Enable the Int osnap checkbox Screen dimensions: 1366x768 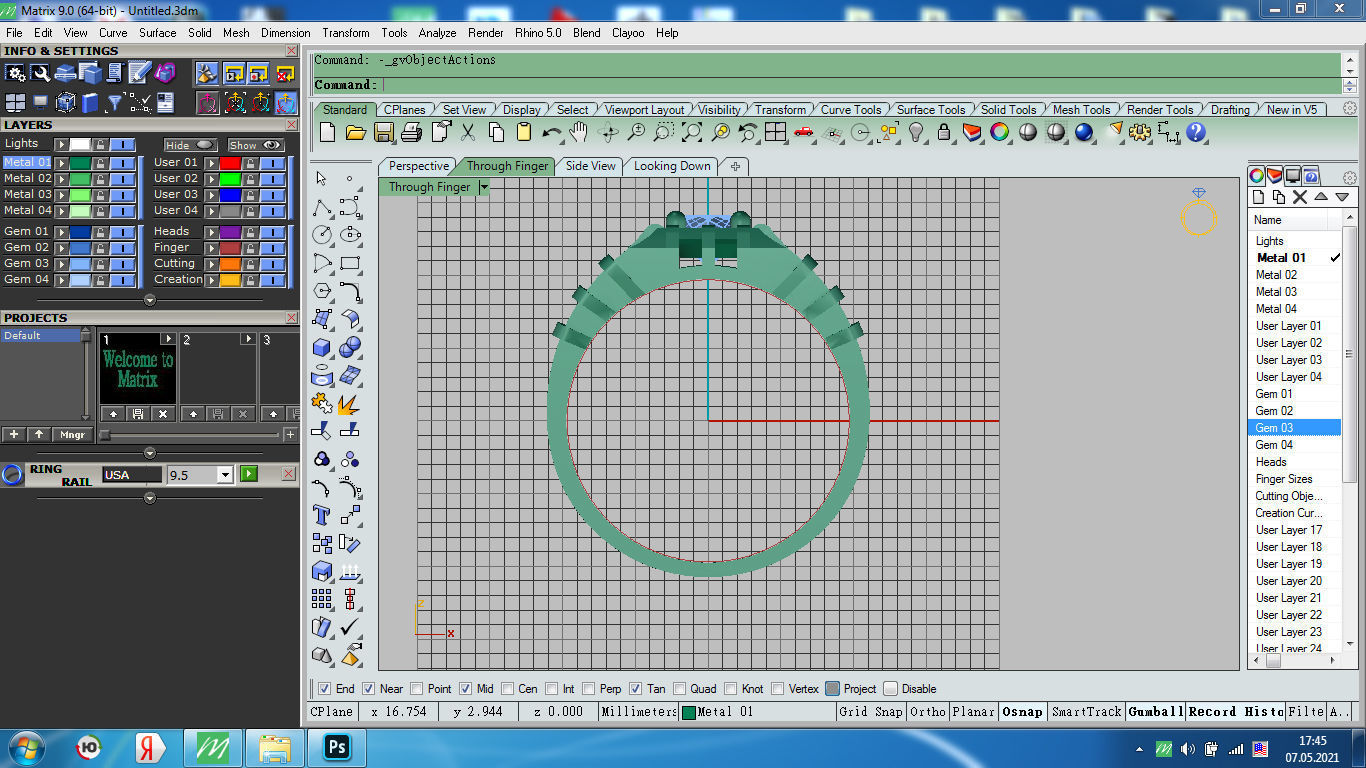(x=552, y=689)
